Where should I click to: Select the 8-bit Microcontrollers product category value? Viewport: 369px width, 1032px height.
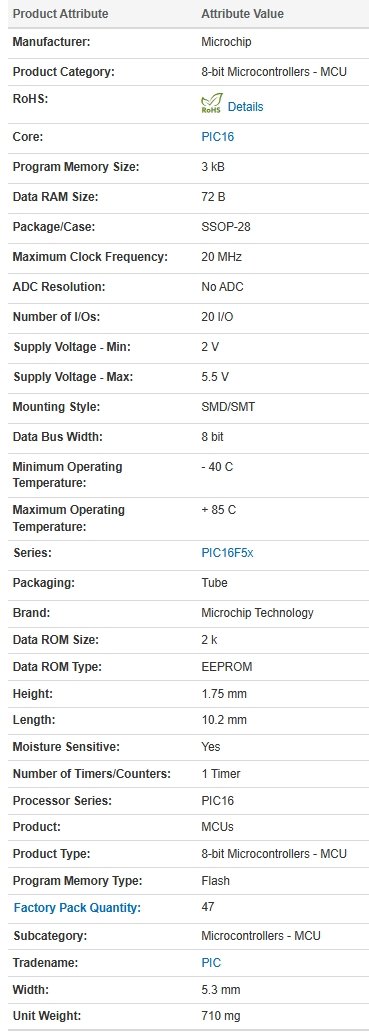(x=274, y=72)
